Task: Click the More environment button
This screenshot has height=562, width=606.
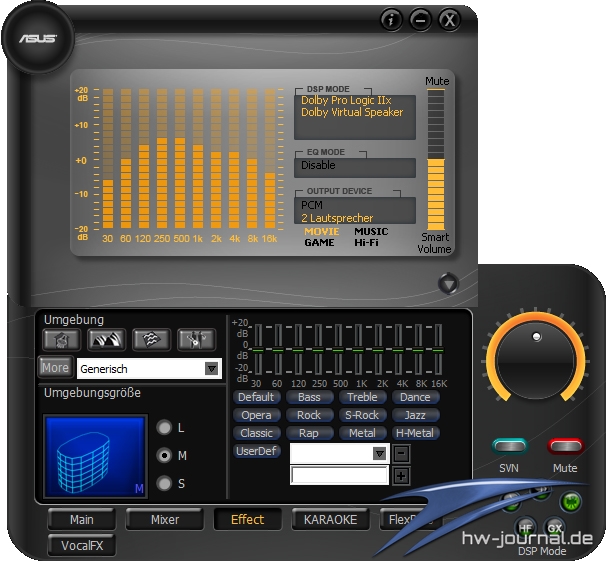Action: (55, 367)
